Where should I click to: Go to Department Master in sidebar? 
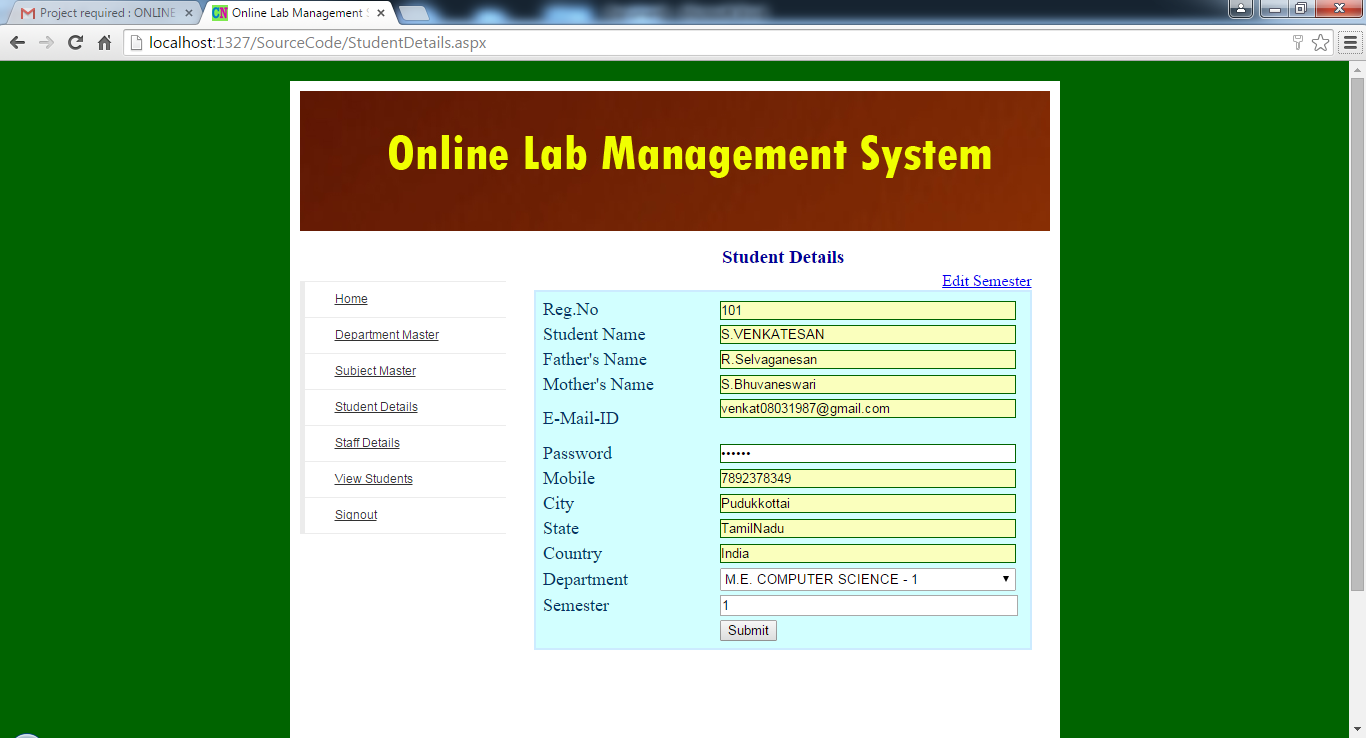(386, 335)
